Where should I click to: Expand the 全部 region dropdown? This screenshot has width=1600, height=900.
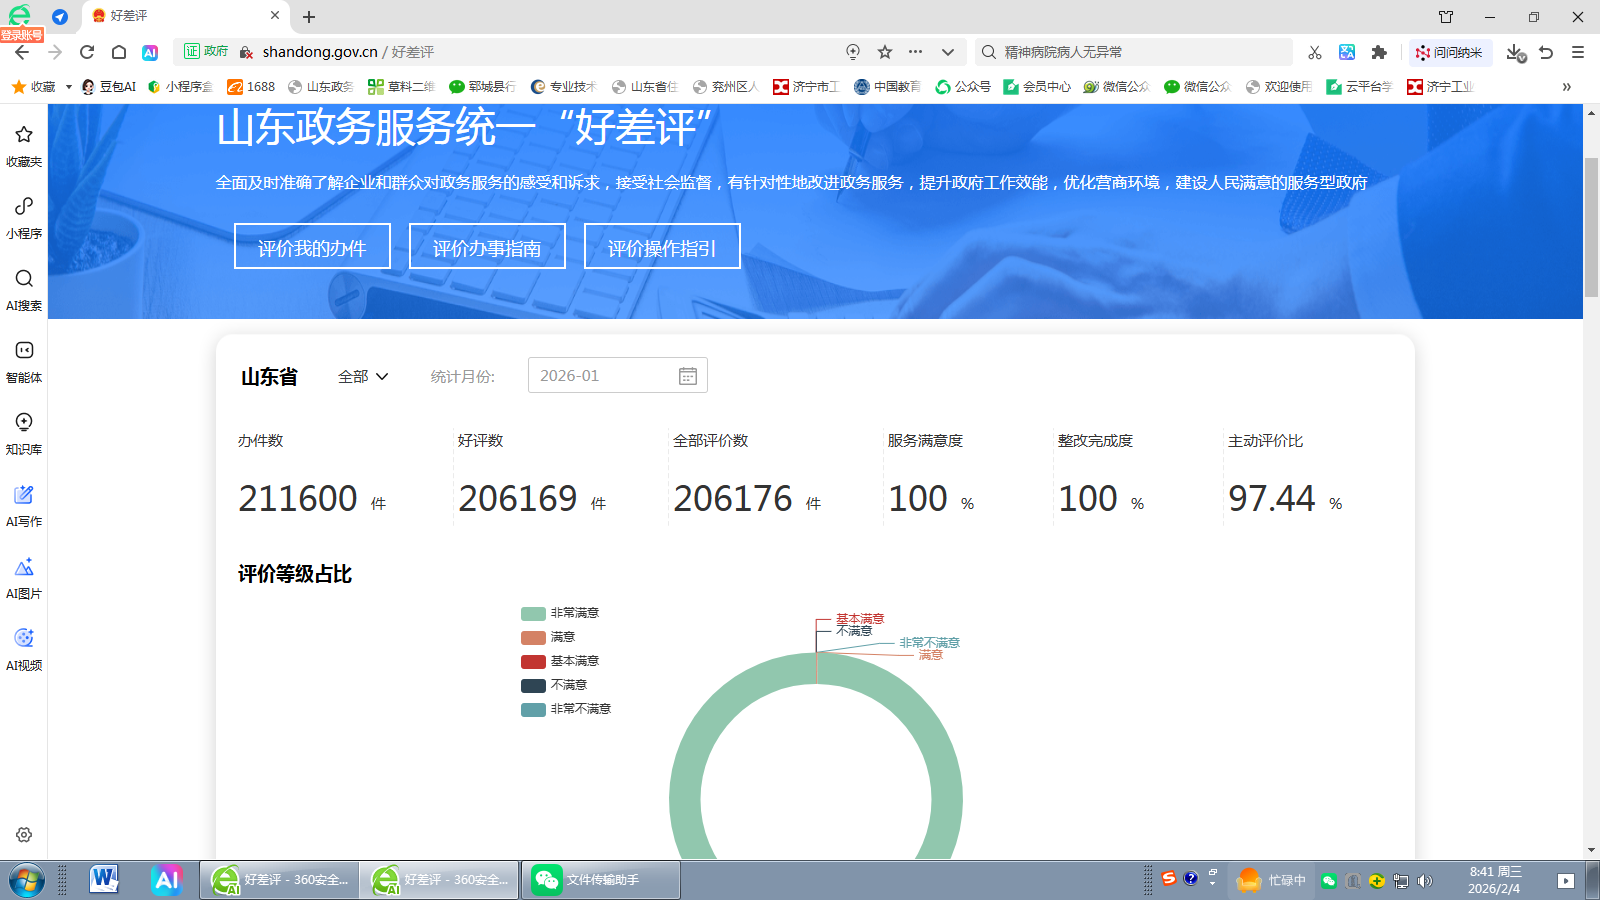(363, 376)
